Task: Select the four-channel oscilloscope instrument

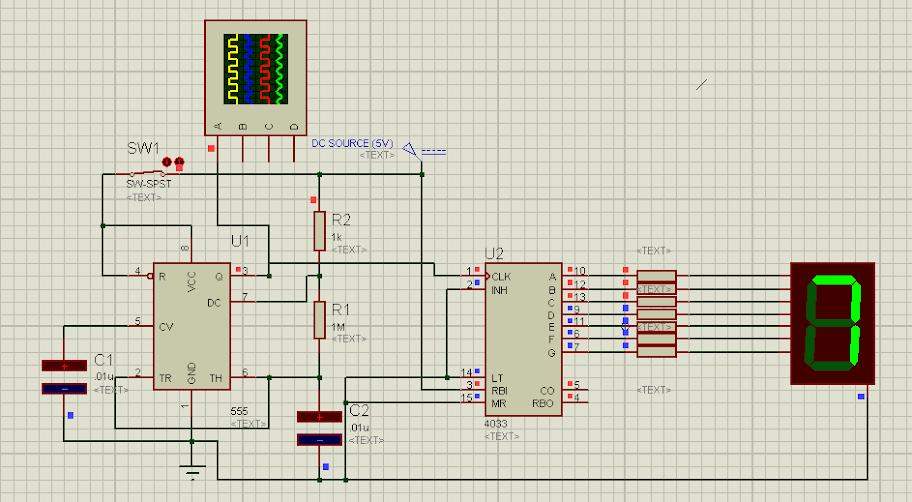Action: point(255,77)
